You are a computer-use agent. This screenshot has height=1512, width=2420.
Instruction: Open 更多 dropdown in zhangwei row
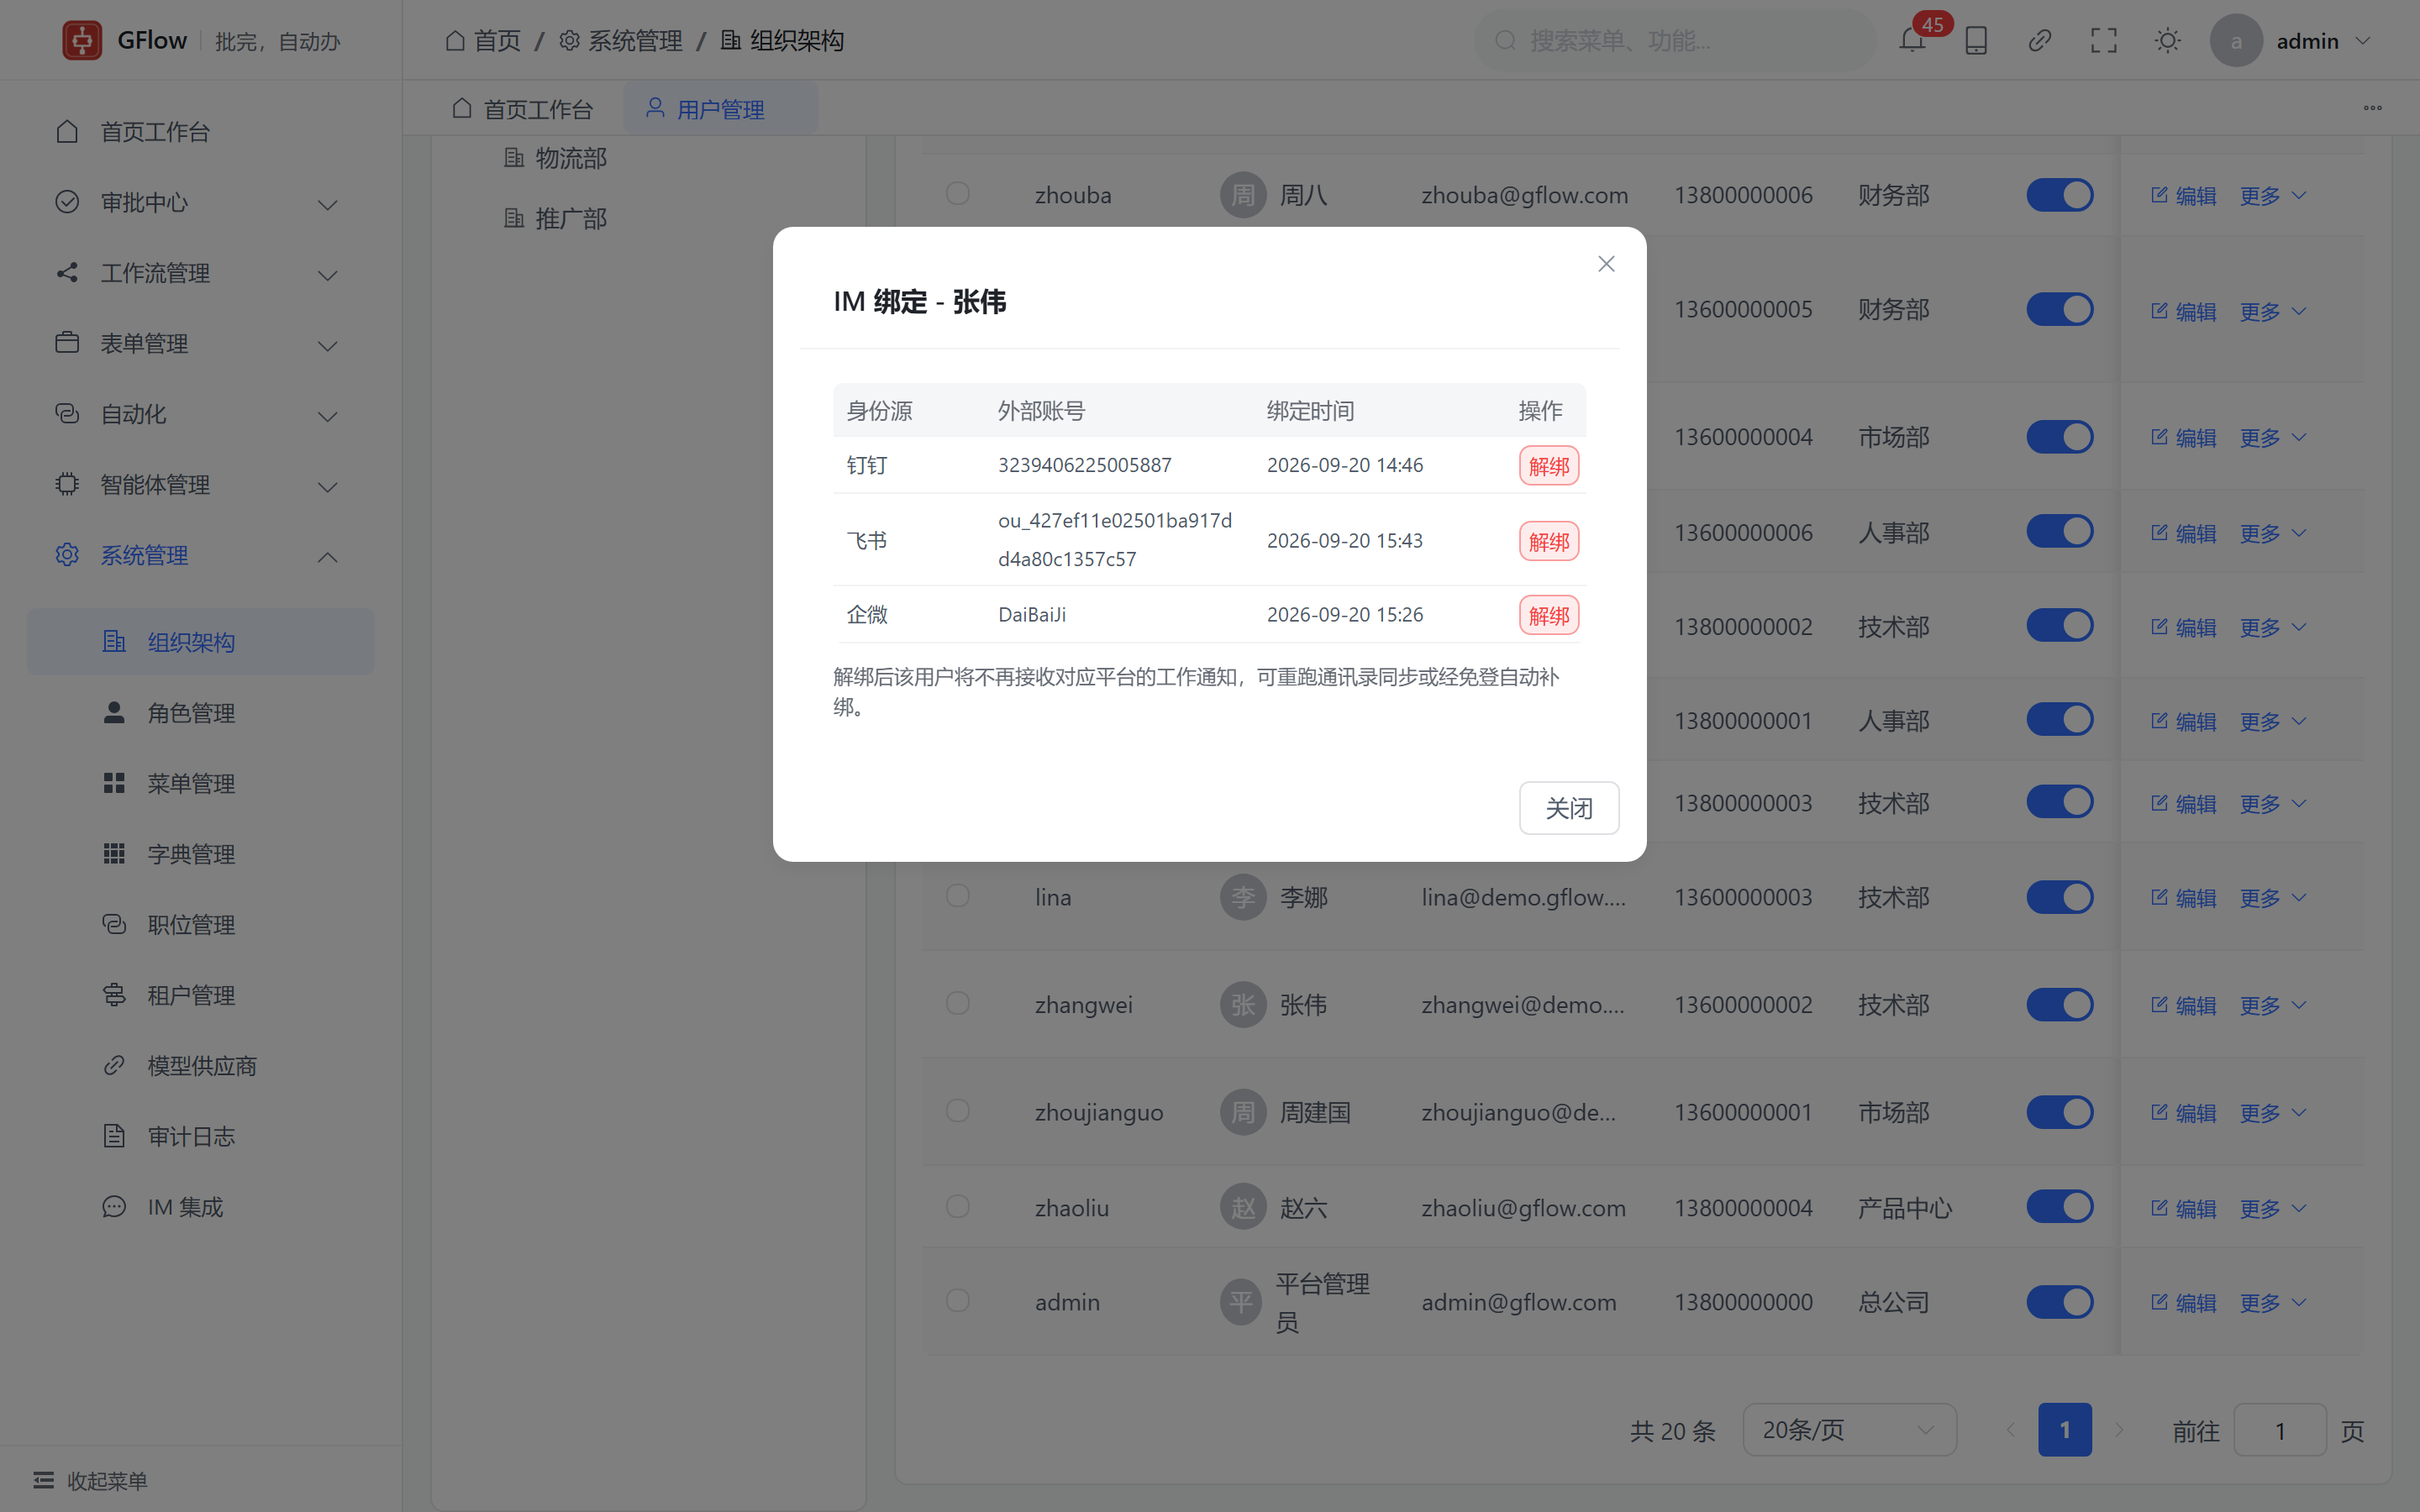tap(2273, 1005)
